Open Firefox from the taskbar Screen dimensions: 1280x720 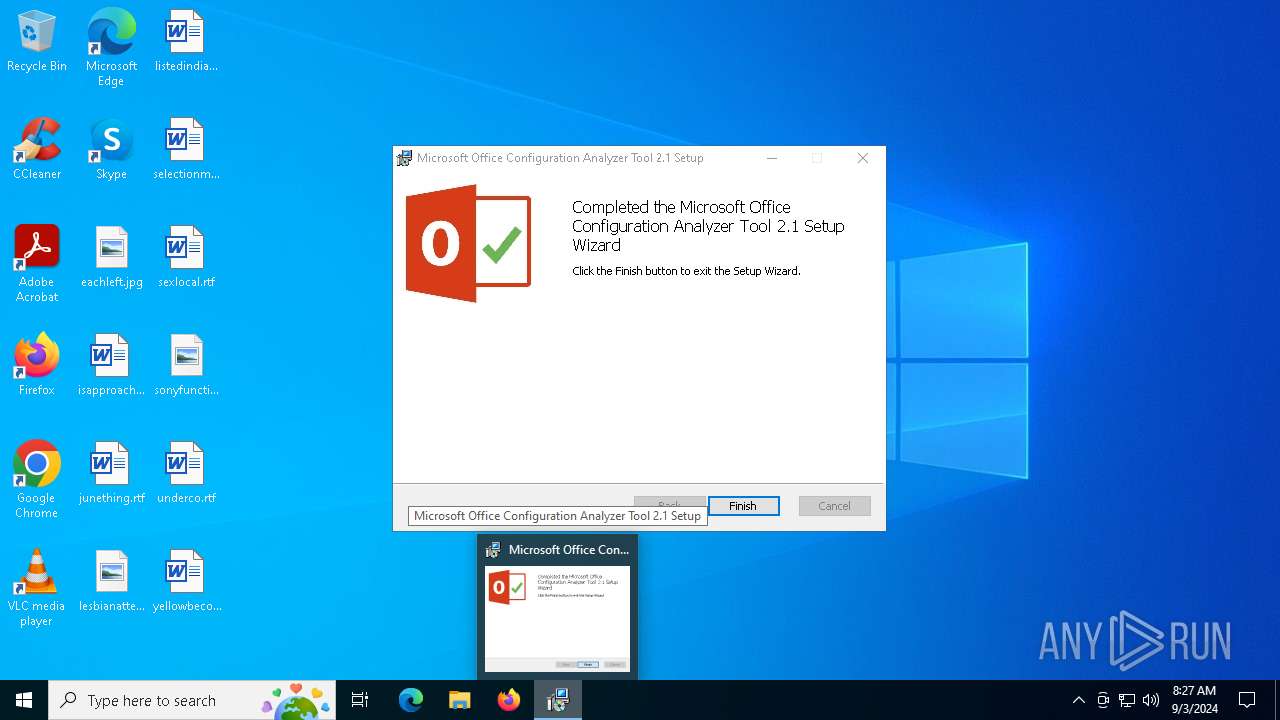coord(509,700)
